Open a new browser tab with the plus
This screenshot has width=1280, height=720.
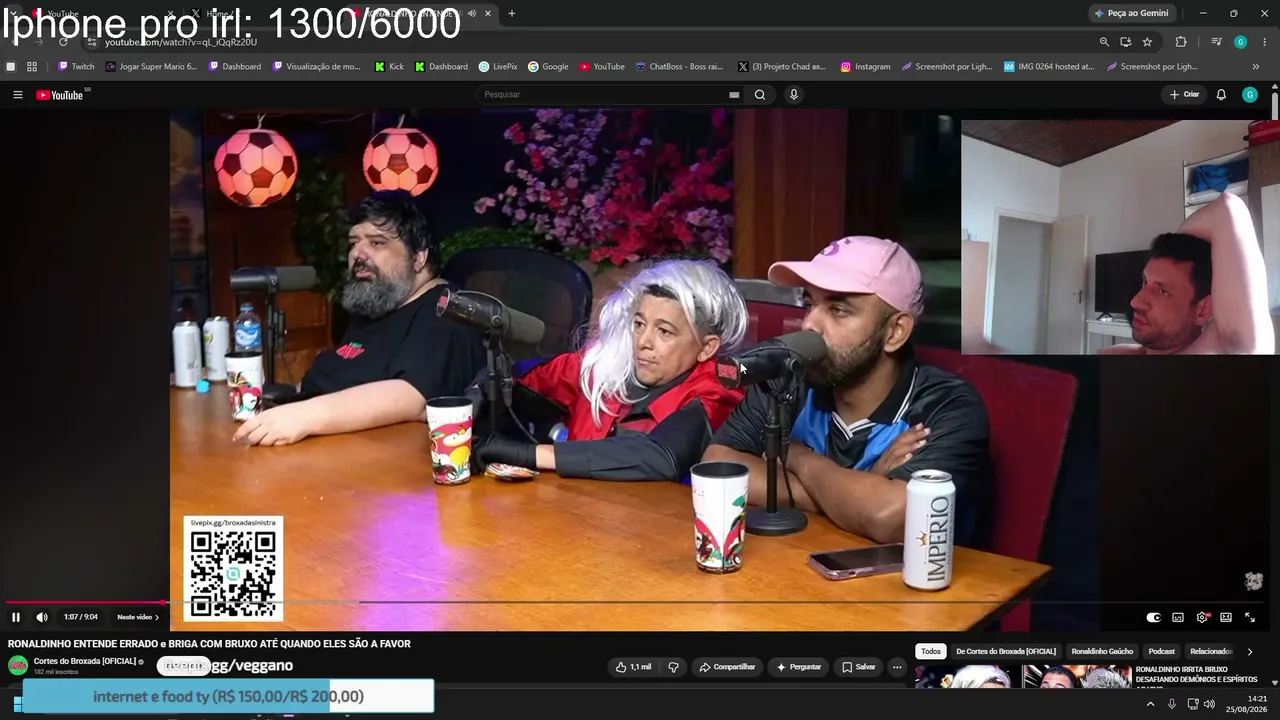(x=512, y=13)
